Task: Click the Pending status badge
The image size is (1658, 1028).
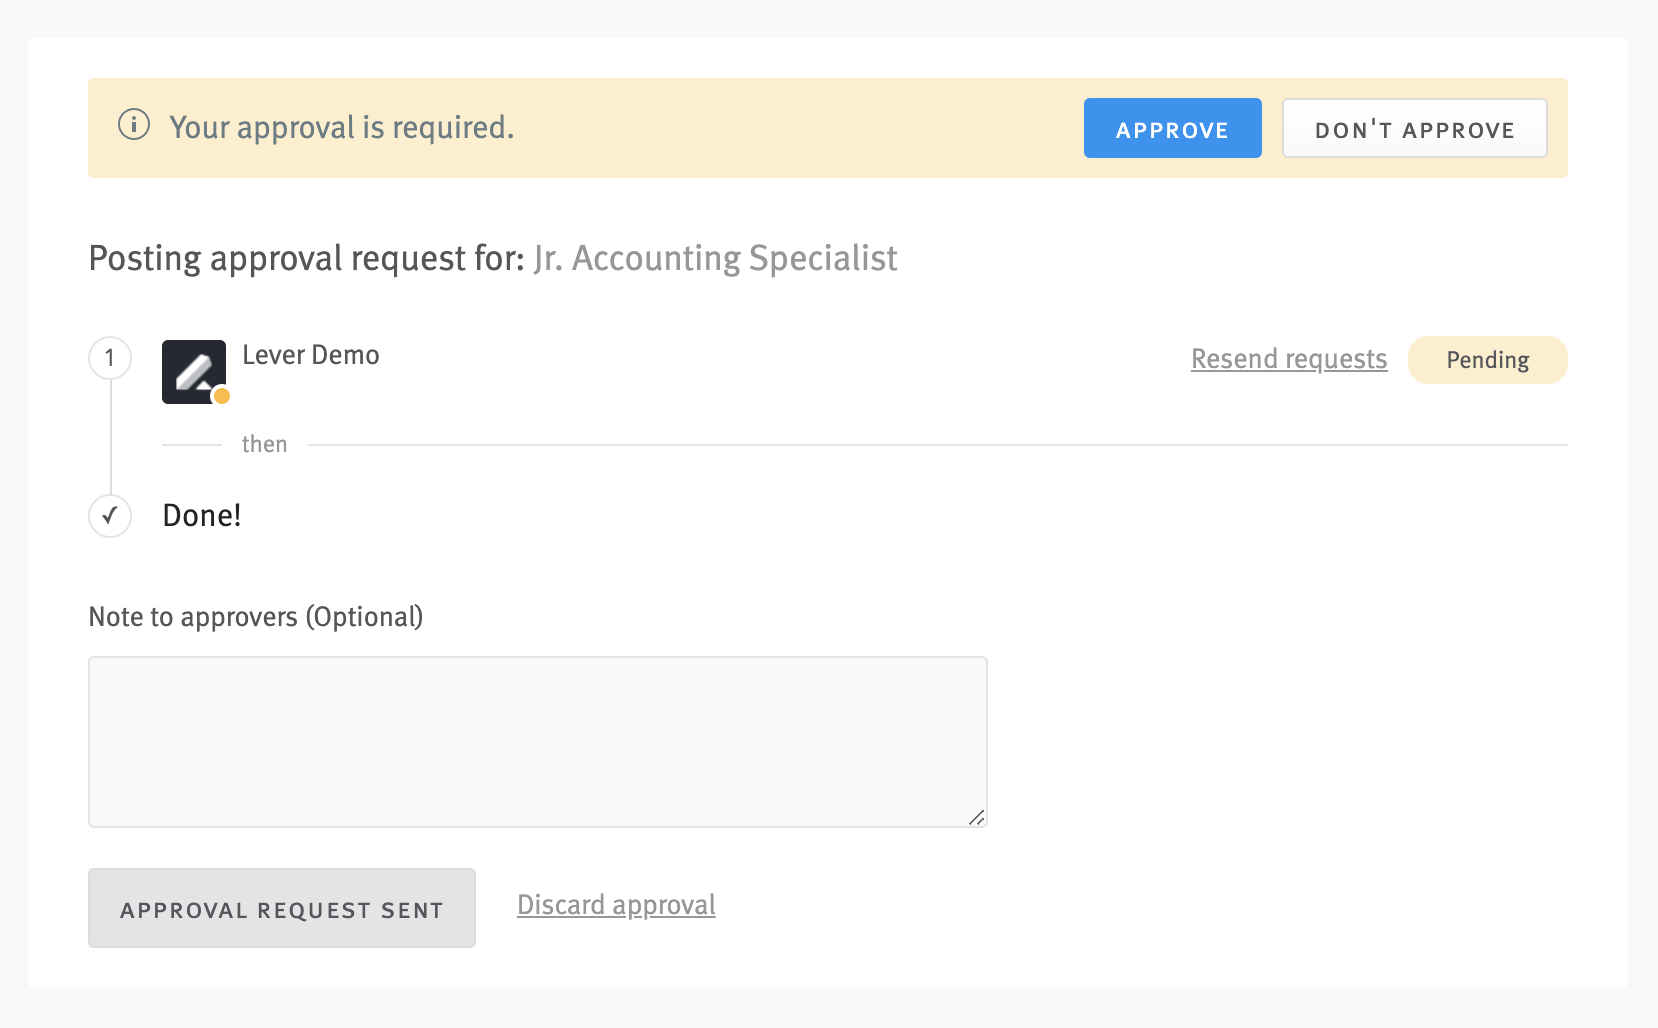Action: click(1487, 359)
